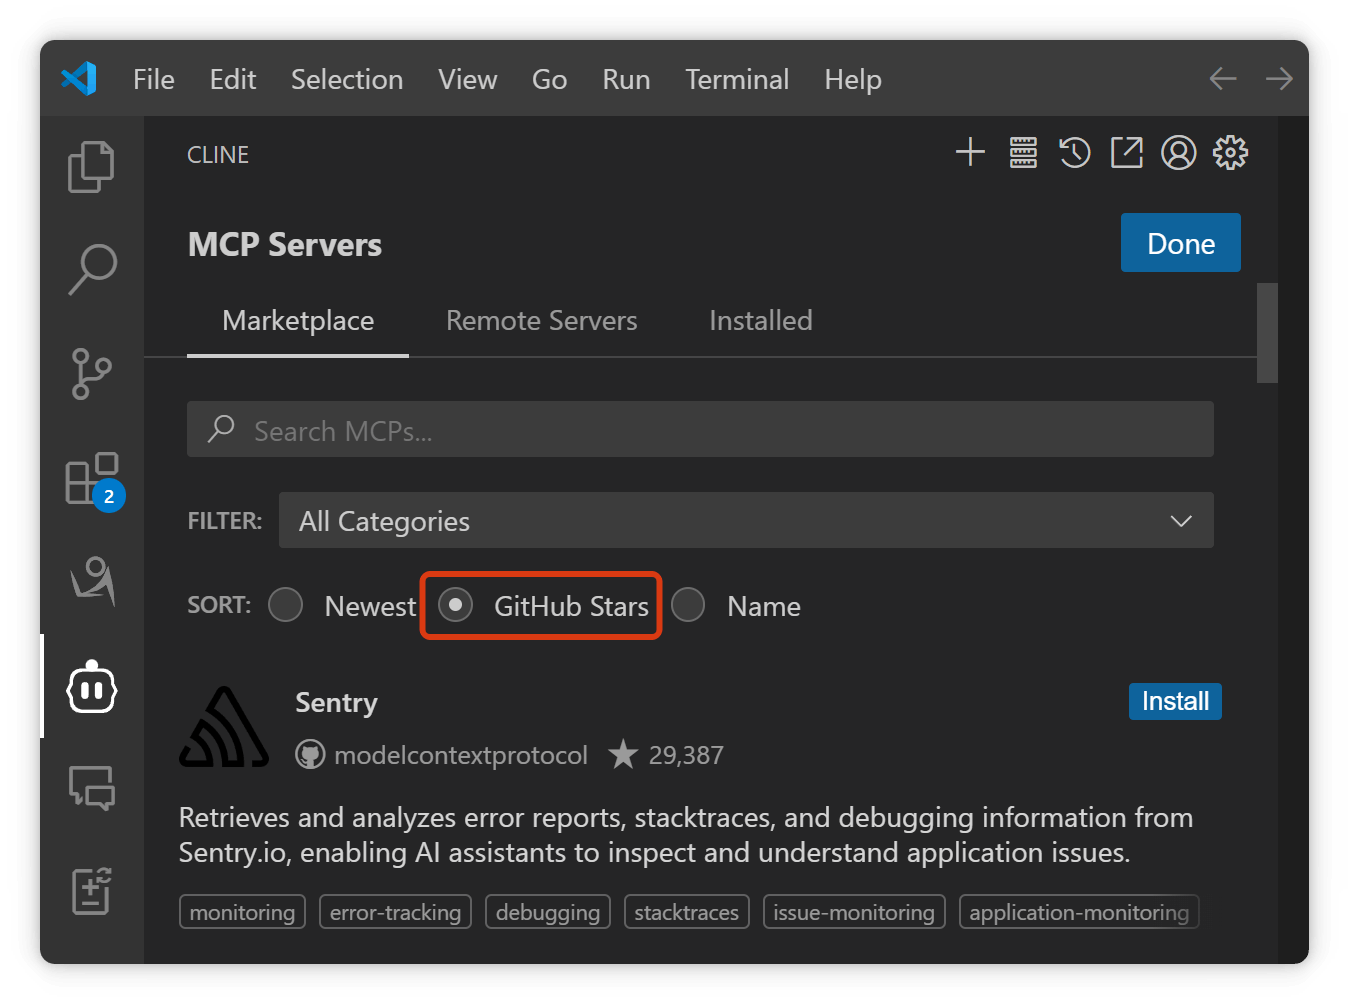Select the Newest sort radio button
Image resolution: width=1349 pixels, height=1004 pixels.
286,605
